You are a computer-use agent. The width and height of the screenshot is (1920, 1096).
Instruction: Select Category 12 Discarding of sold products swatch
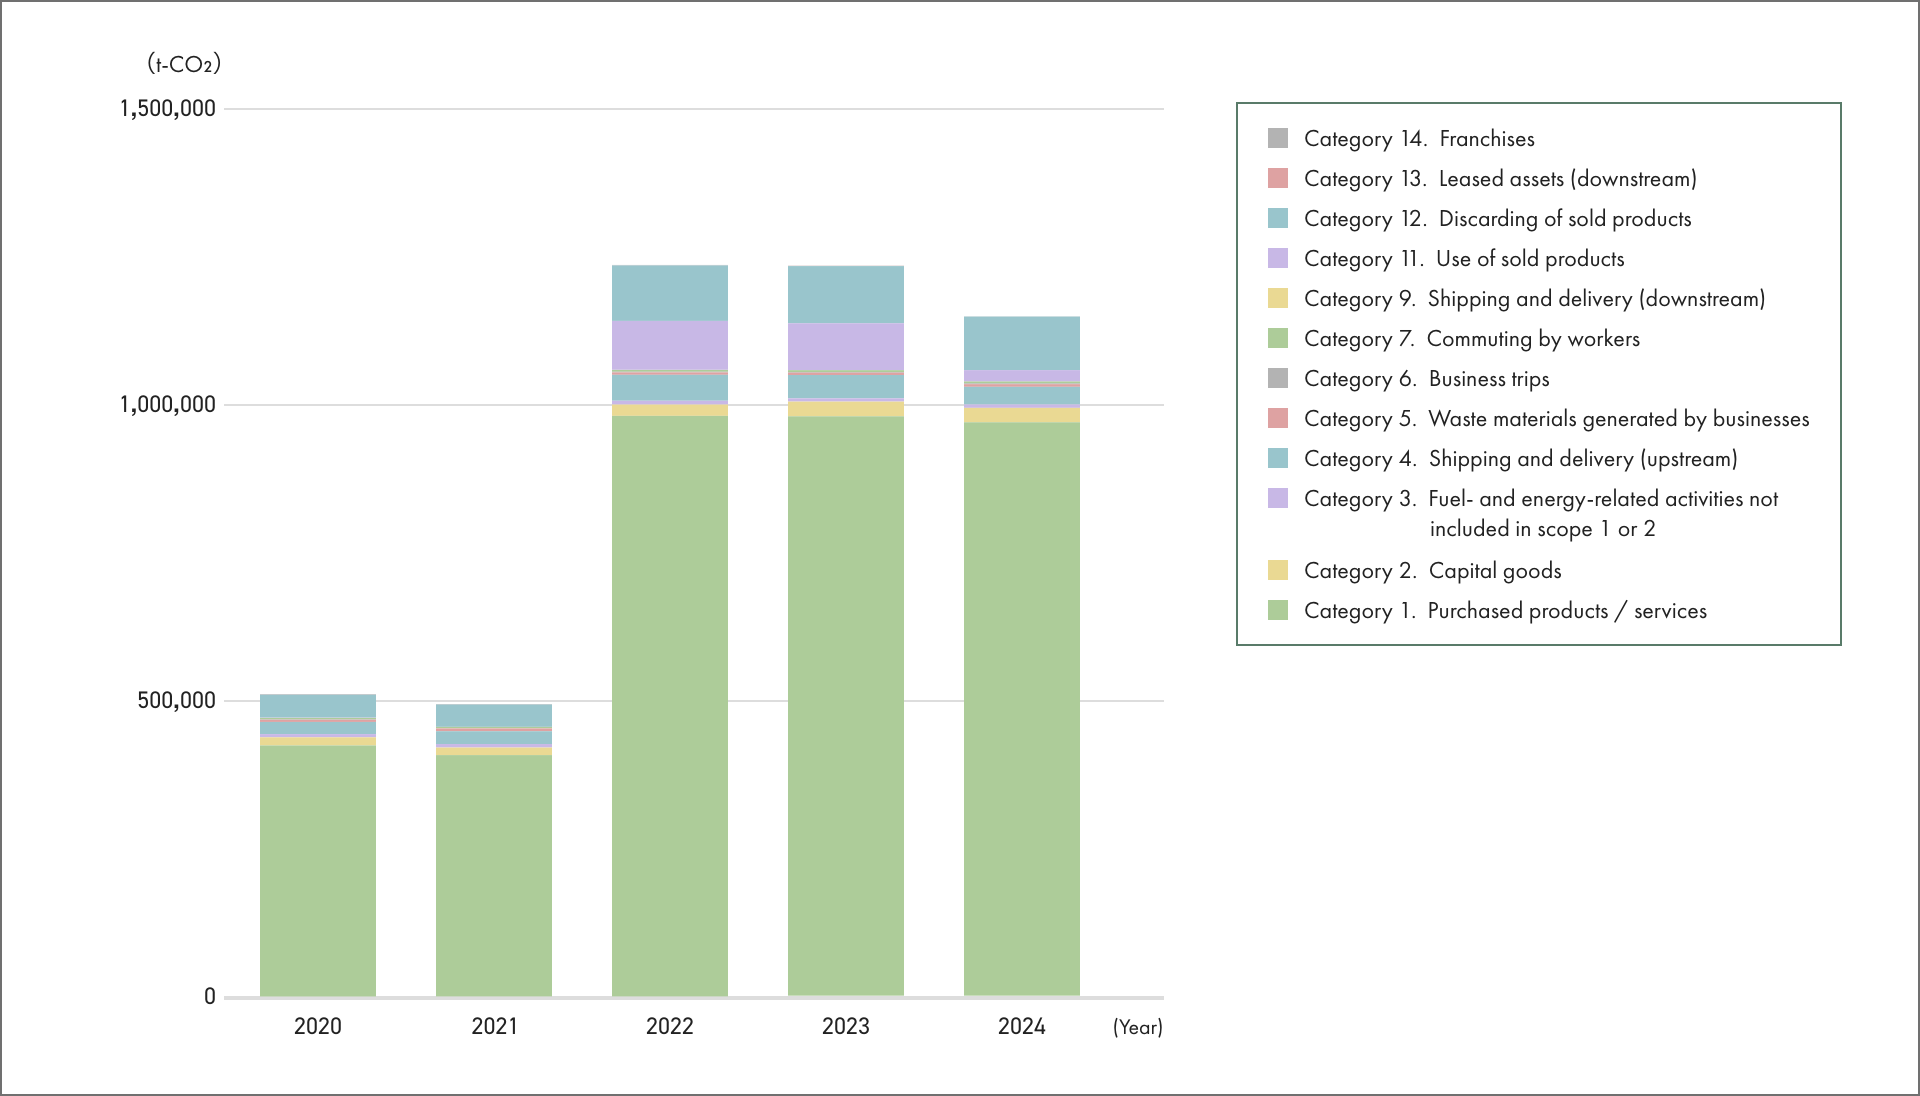1277,218
